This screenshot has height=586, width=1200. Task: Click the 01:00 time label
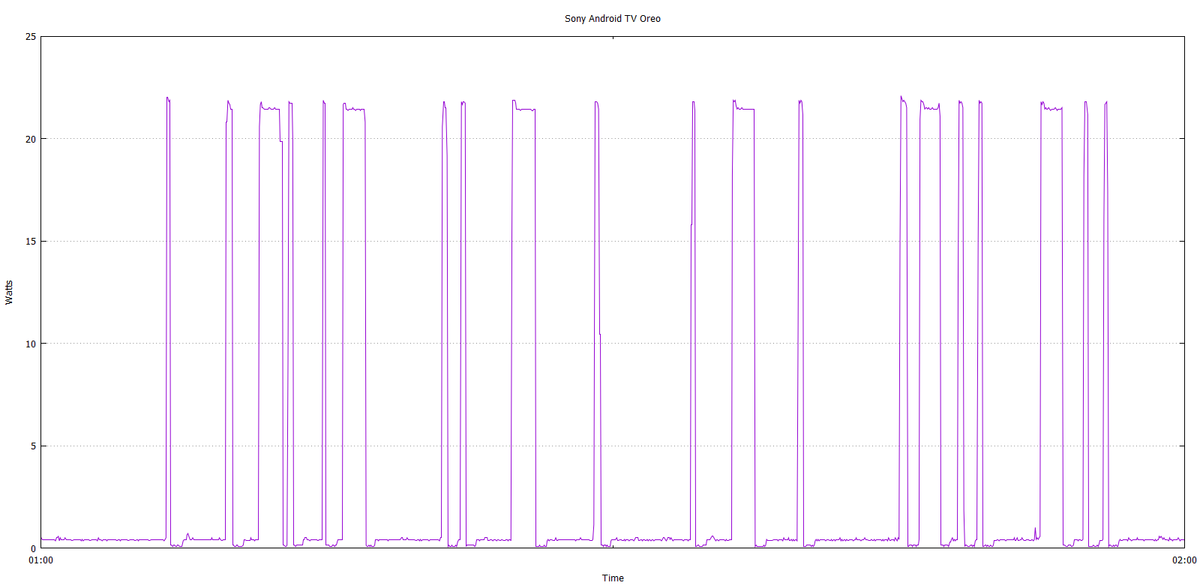40,561
